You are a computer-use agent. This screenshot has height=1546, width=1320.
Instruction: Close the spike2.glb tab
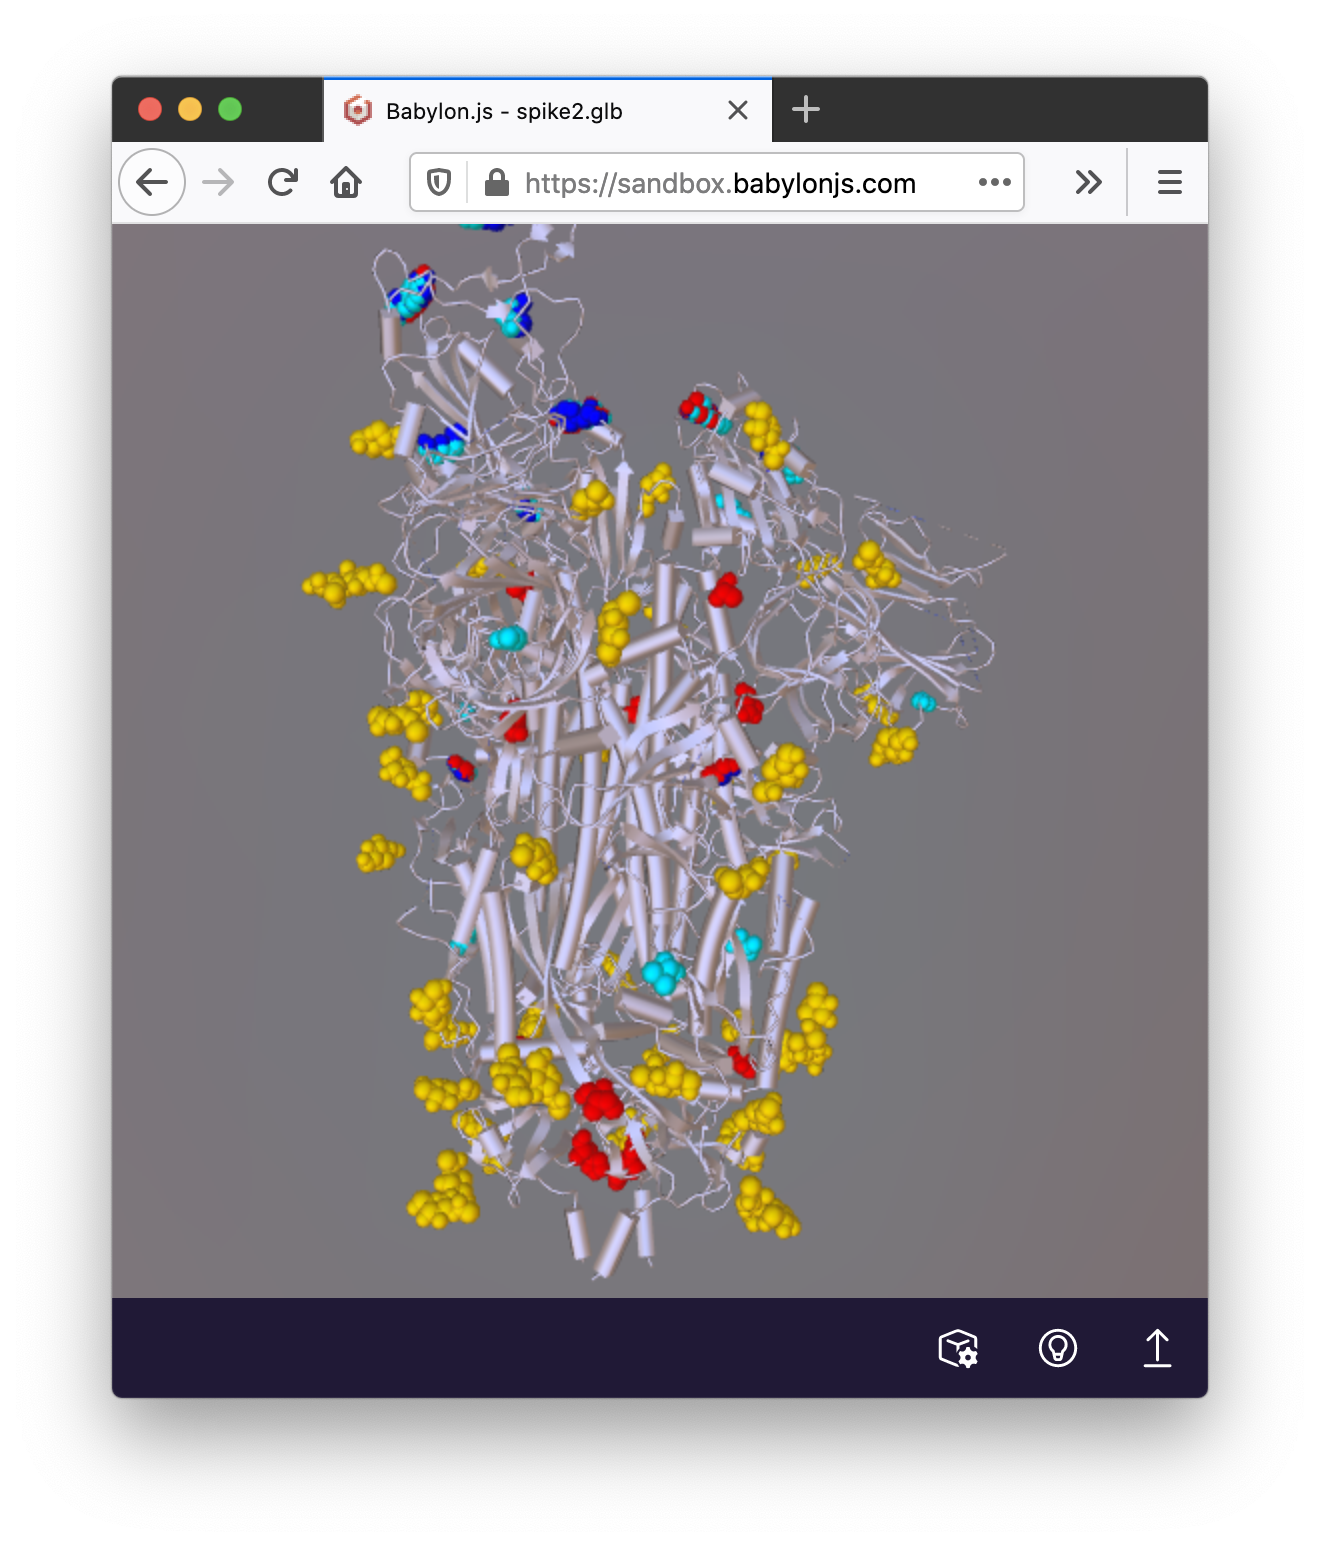[738, 110]
